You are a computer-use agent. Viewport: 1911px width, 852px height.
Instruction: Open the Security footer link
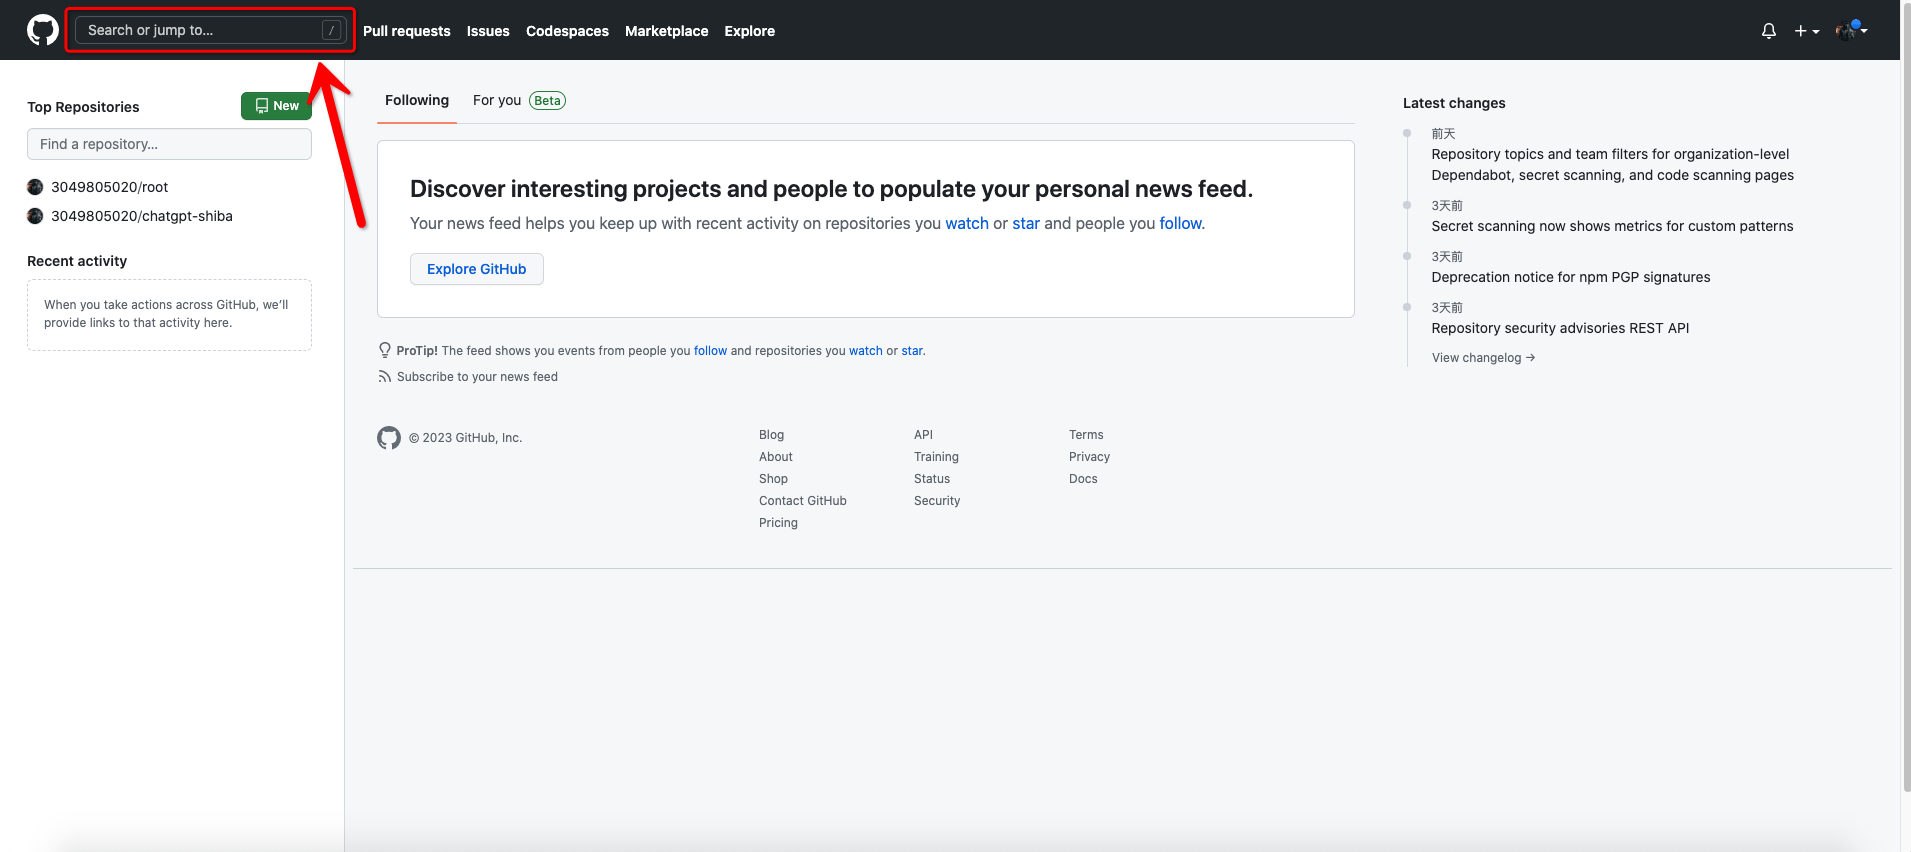(937, 501)
